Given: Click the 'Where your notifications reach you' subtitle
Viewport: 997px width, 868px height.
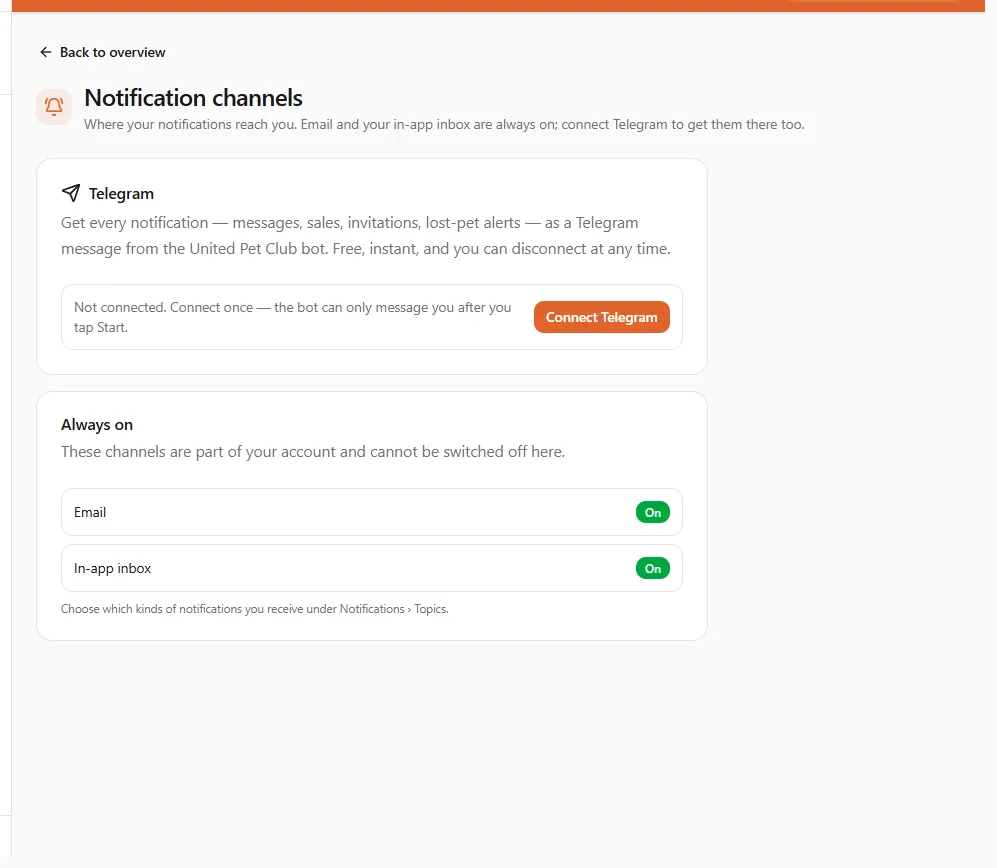Looking at the screenshot, I should (x=444, y=125).
